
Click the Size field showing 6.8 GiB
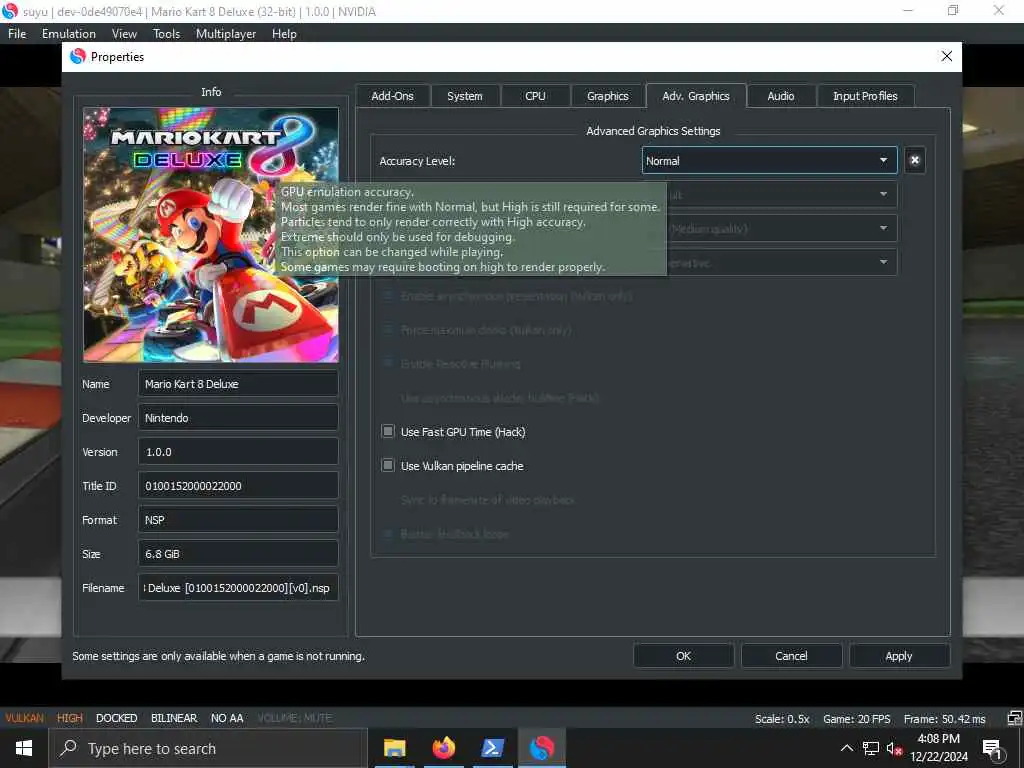(x=238, y=554)
